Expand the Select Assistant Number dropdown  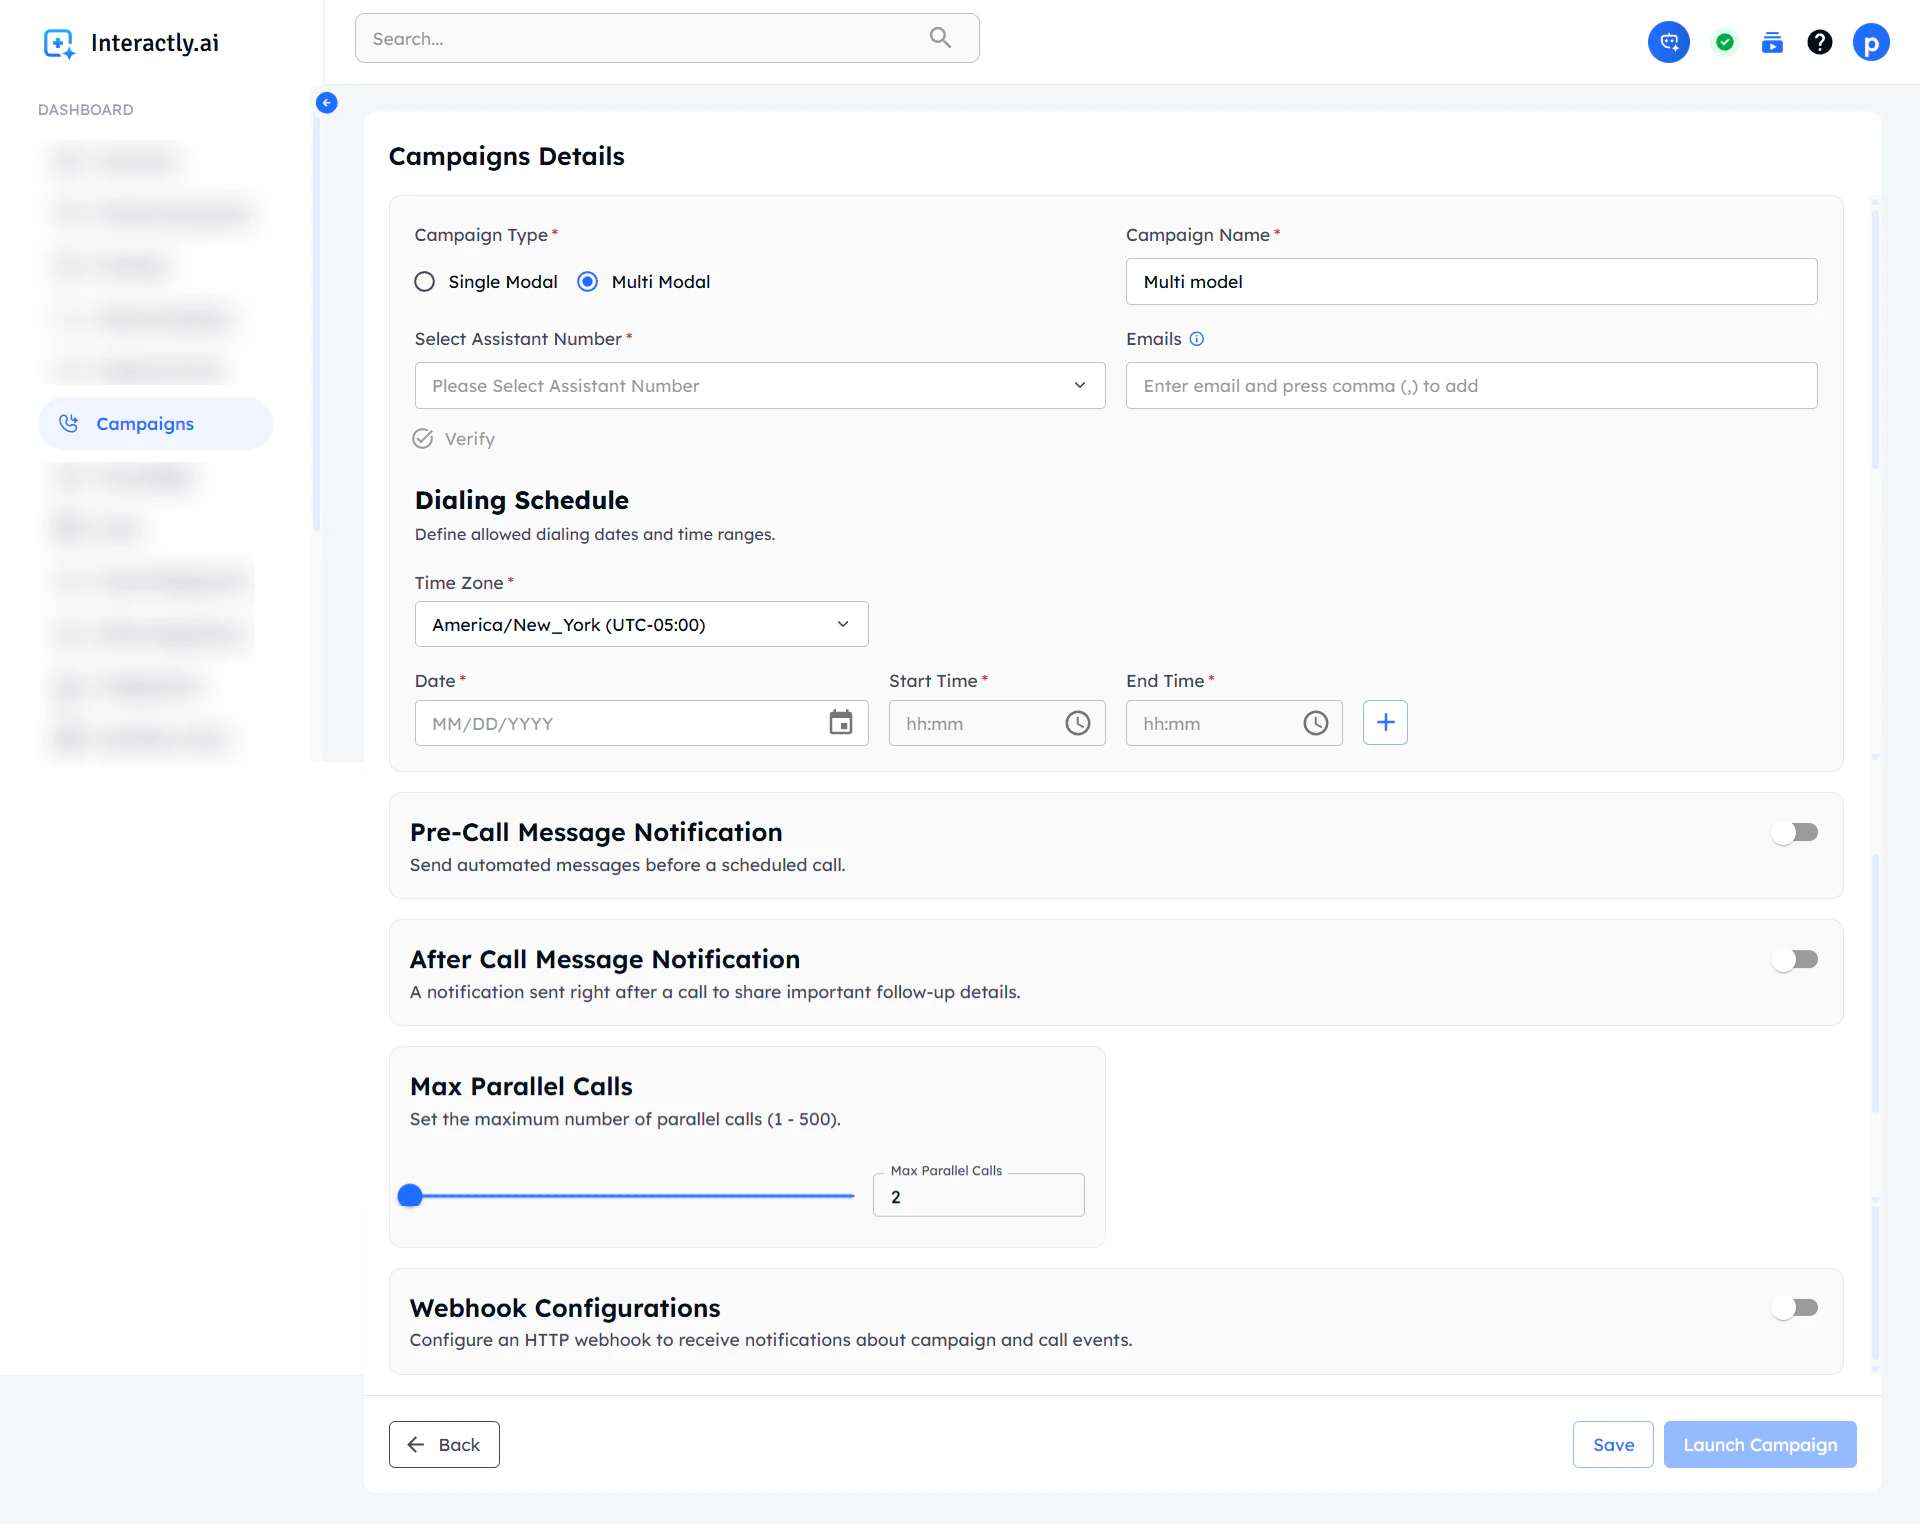[x=759, y=386]
